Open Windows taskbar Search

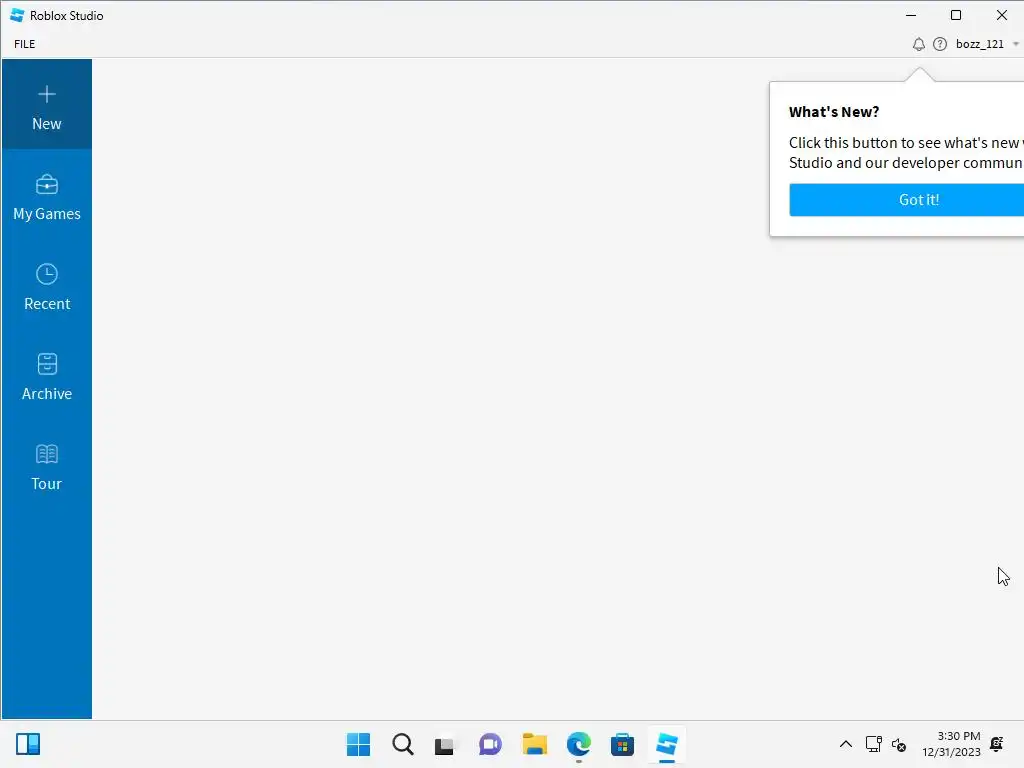point(403,744)
